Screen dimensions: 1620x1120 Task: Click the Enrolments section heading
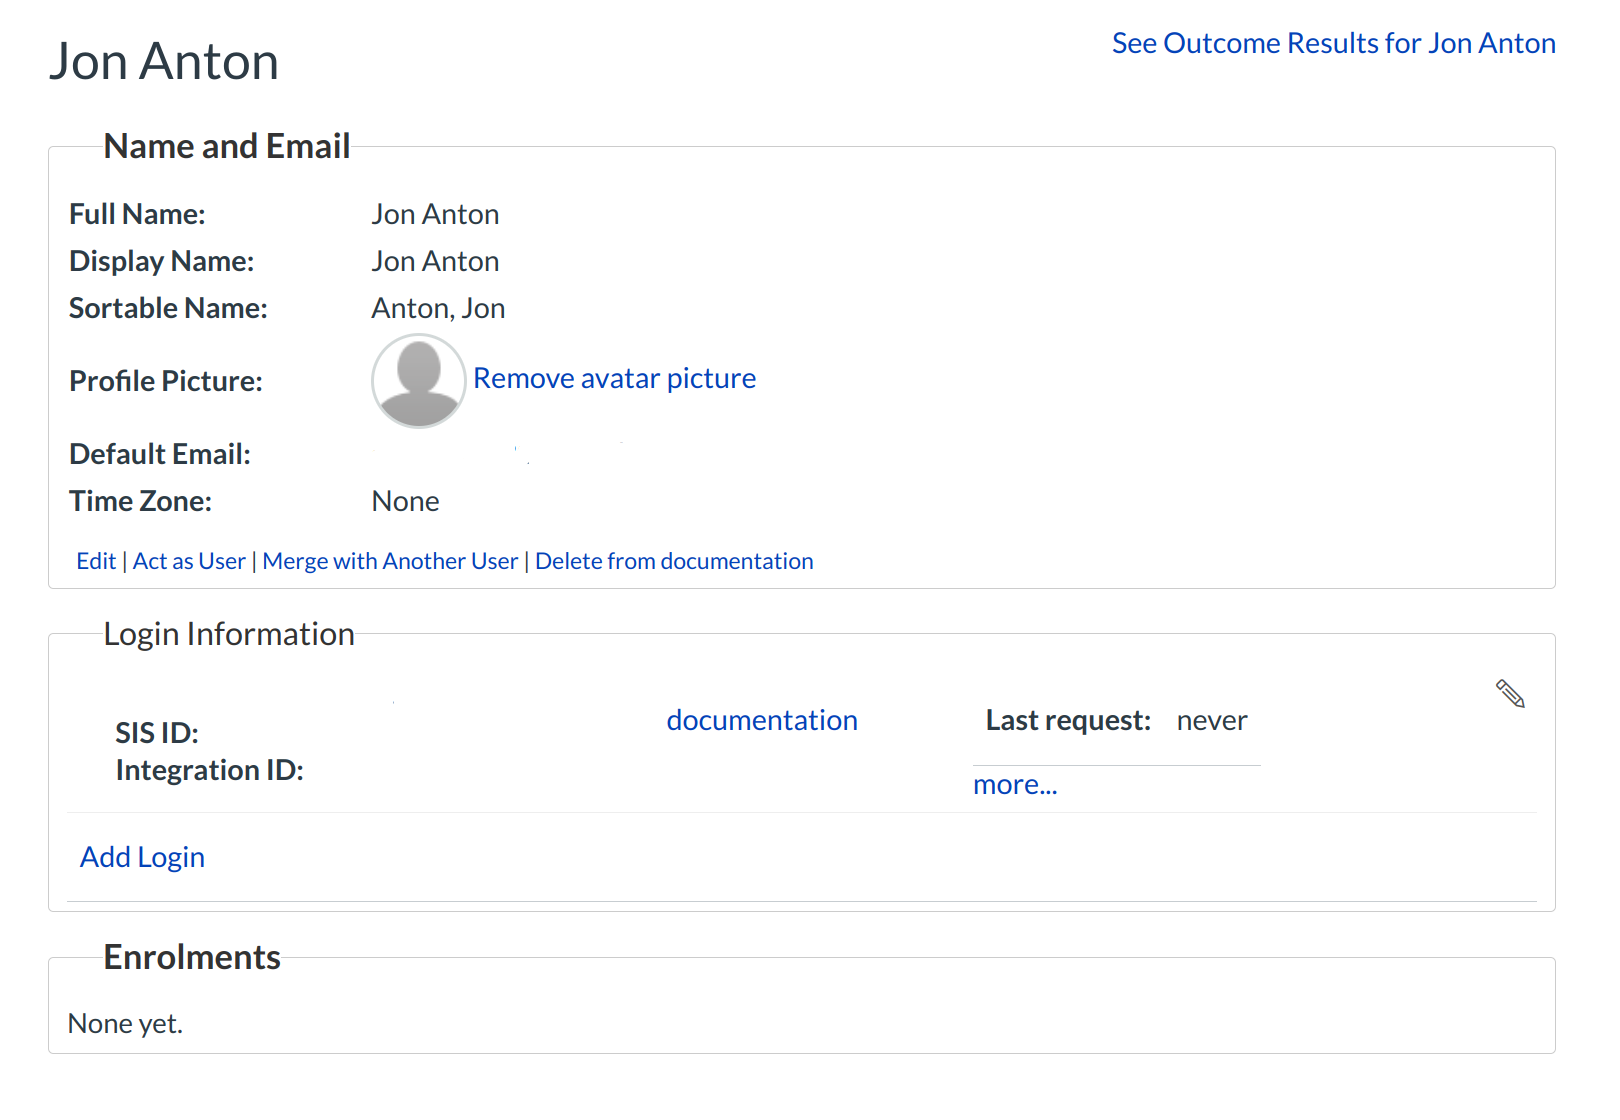click(192, 957)
